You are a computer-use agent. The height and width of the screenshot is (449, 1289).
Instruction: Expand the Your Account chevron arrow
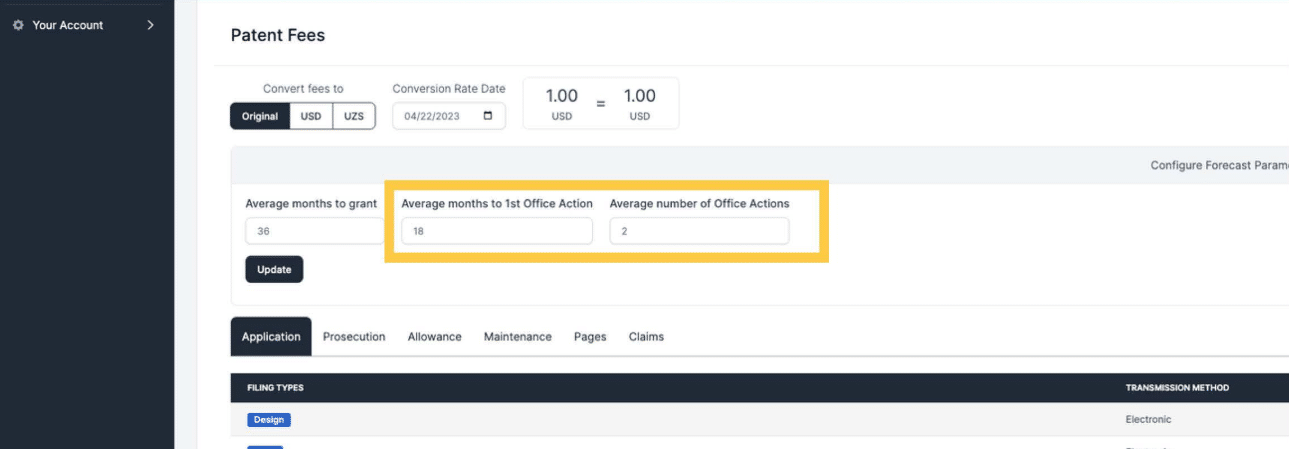click(150, 25)
